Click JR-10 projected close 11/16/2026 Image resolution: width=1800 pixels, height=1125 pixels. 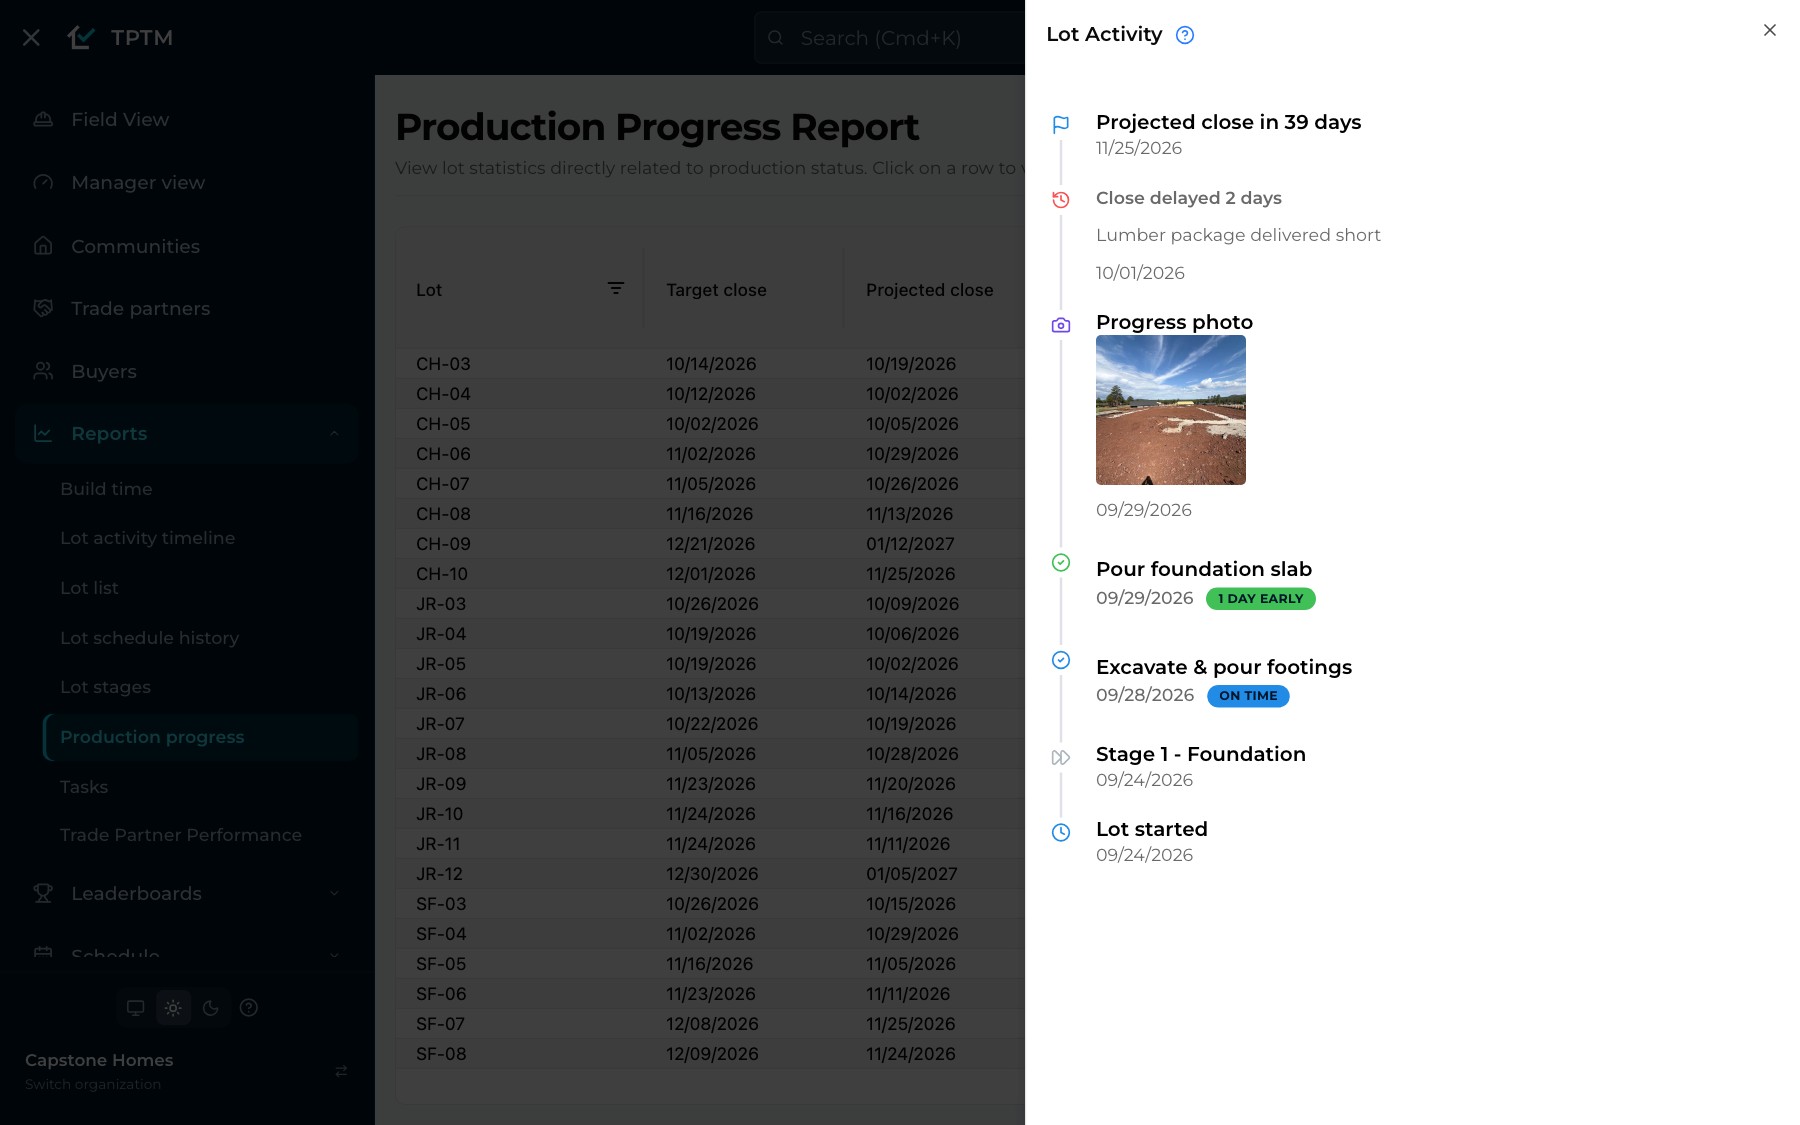[x=909, y=814]
